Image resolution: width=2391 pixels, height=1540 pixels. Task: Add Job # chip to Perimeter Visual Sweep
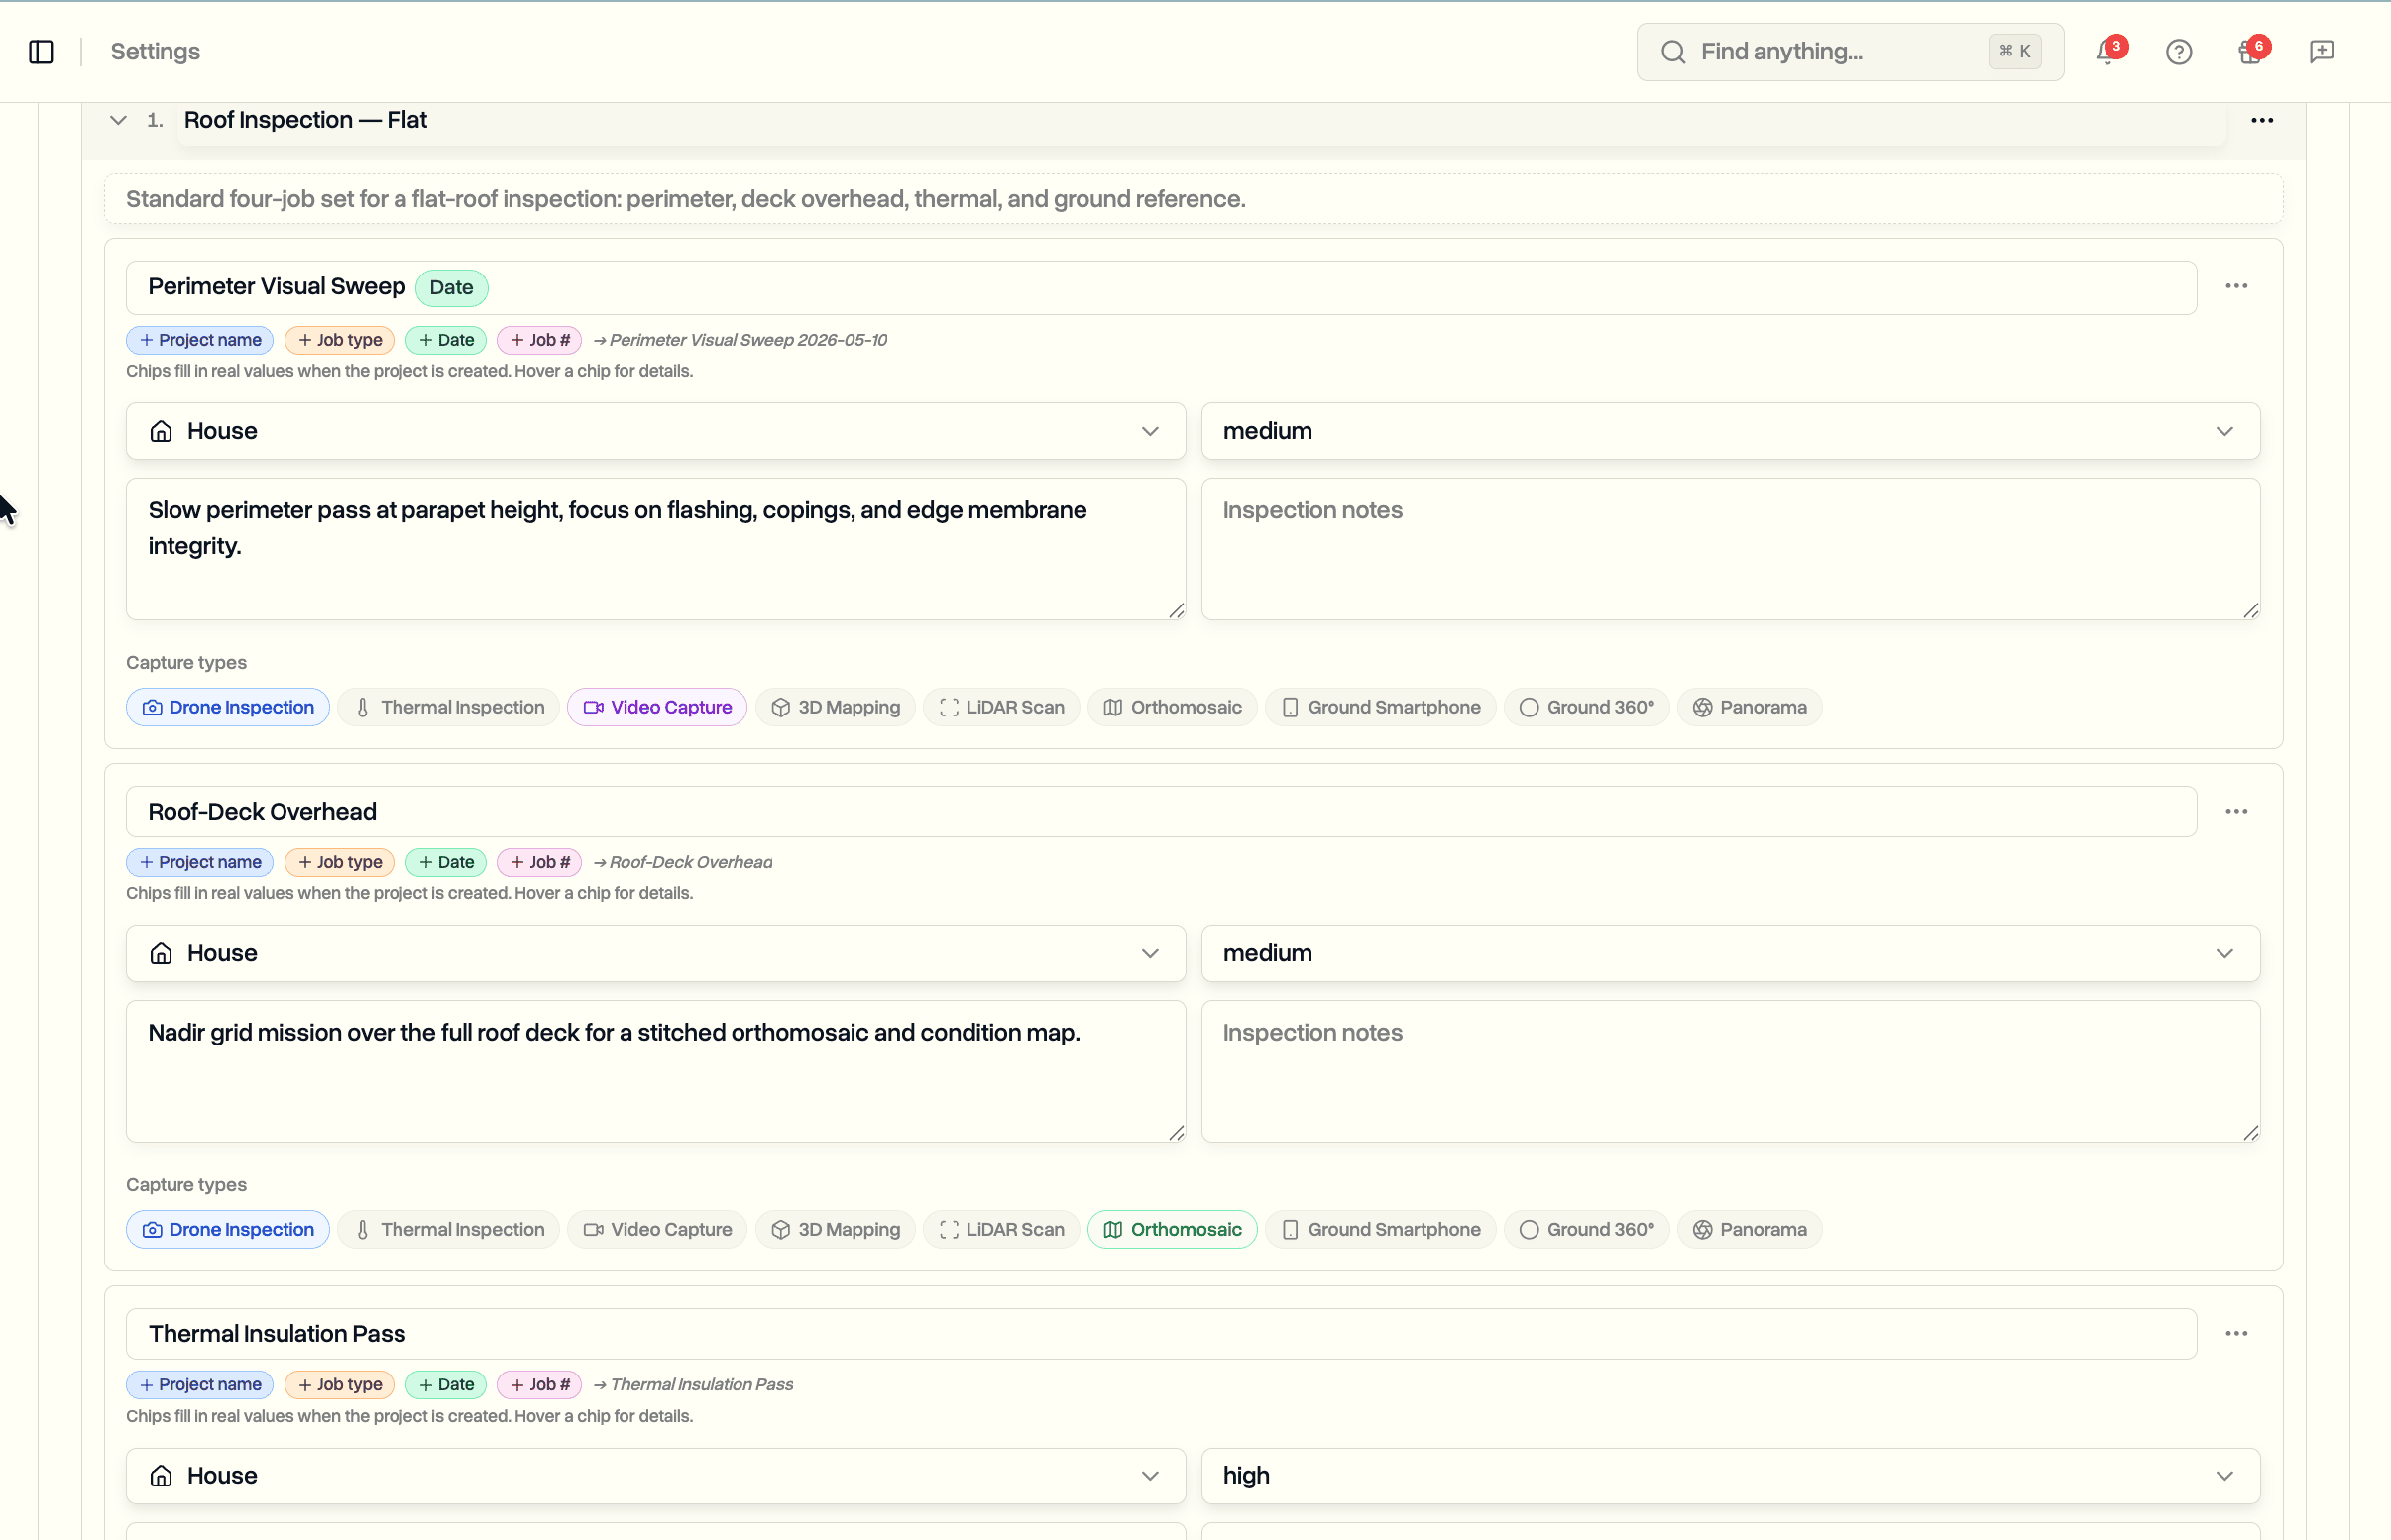(x=539, y=340)
